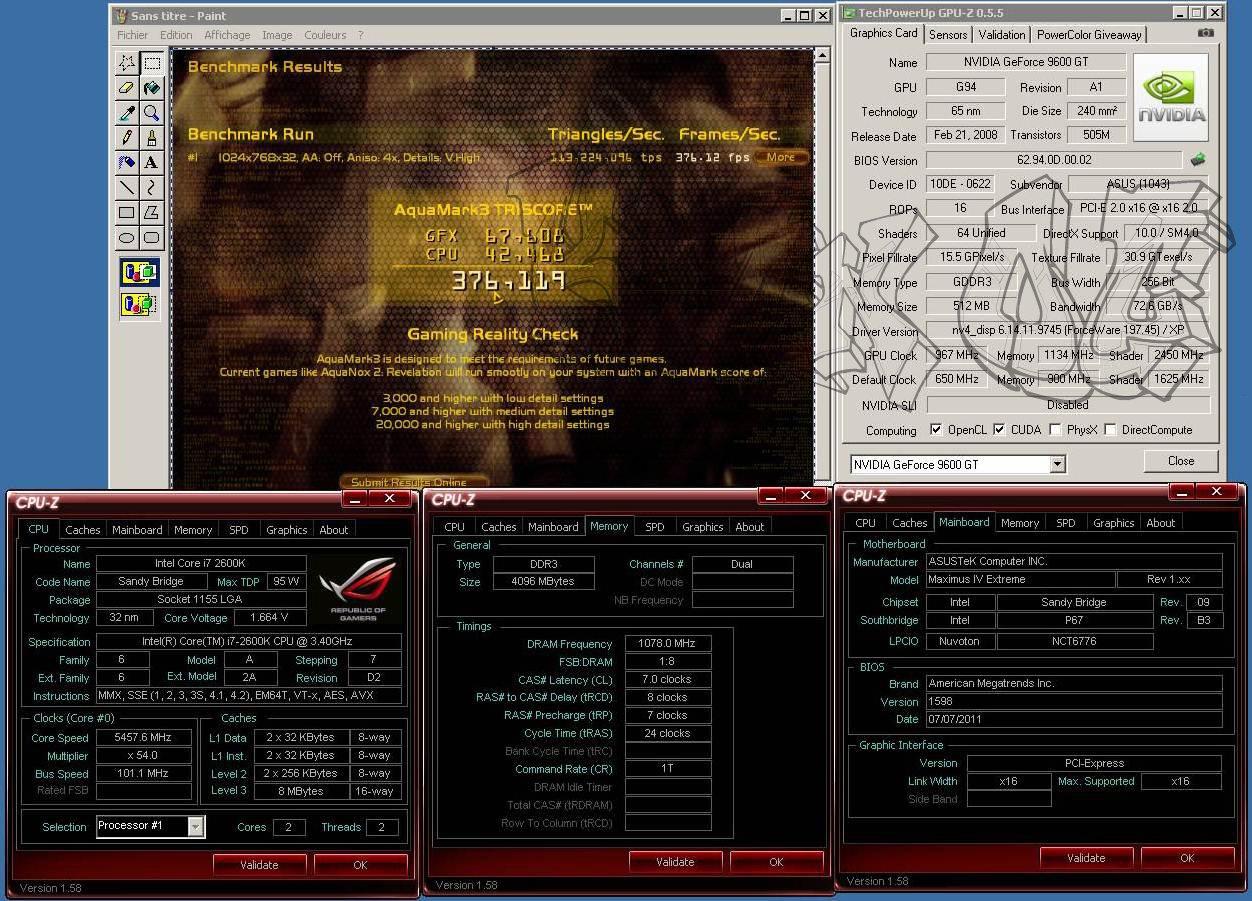Pick the Eraser tool in Paint
Image resolution: width=1252 pixels, height=901 pixels.
(127, 87)
